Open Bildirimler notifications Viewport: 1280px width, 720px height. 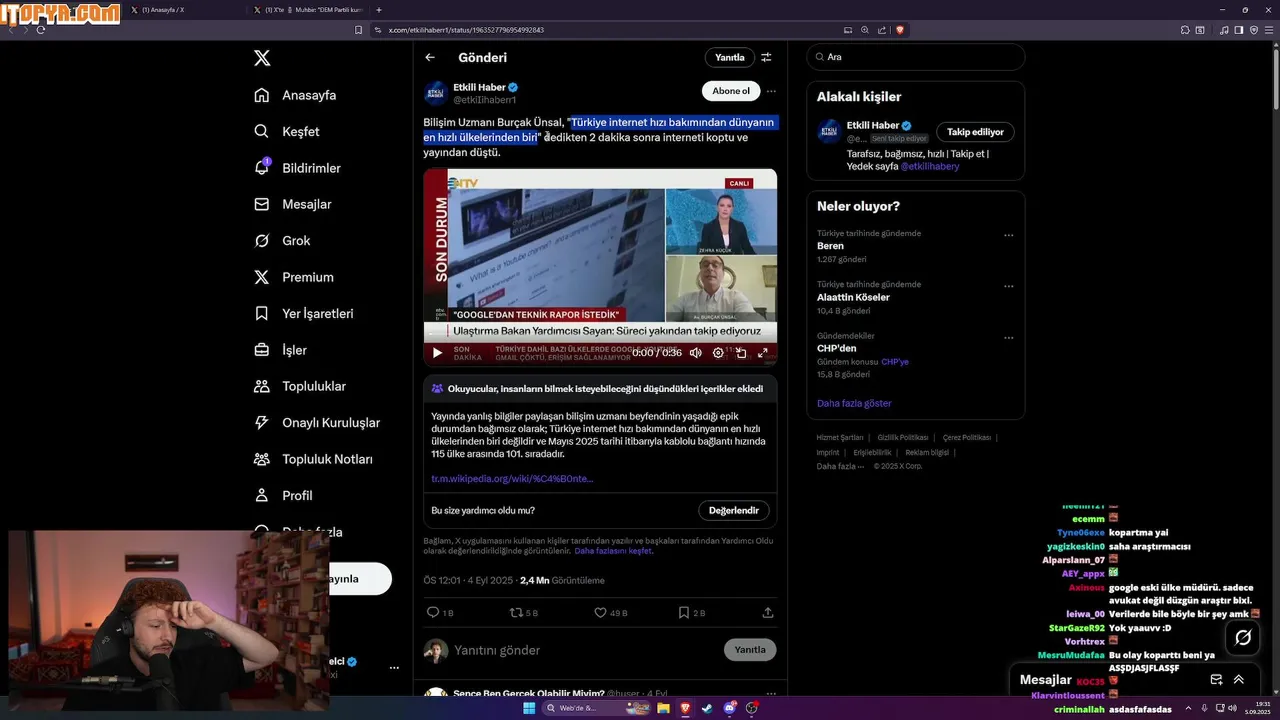point(297,168)
